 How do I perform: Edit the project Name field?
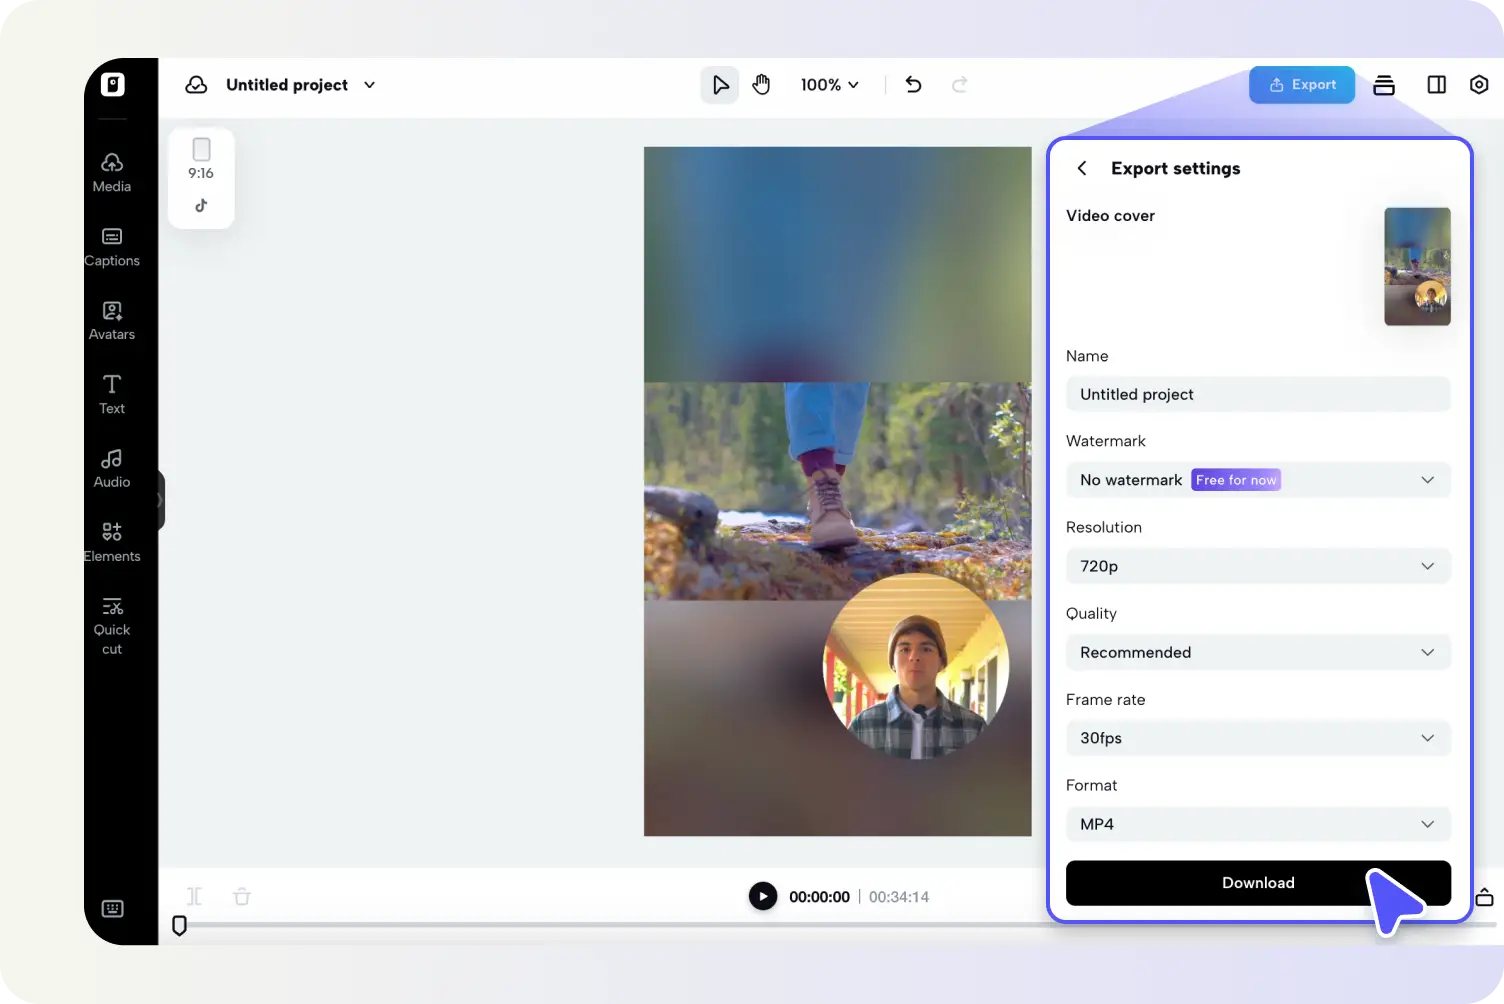1258,394
